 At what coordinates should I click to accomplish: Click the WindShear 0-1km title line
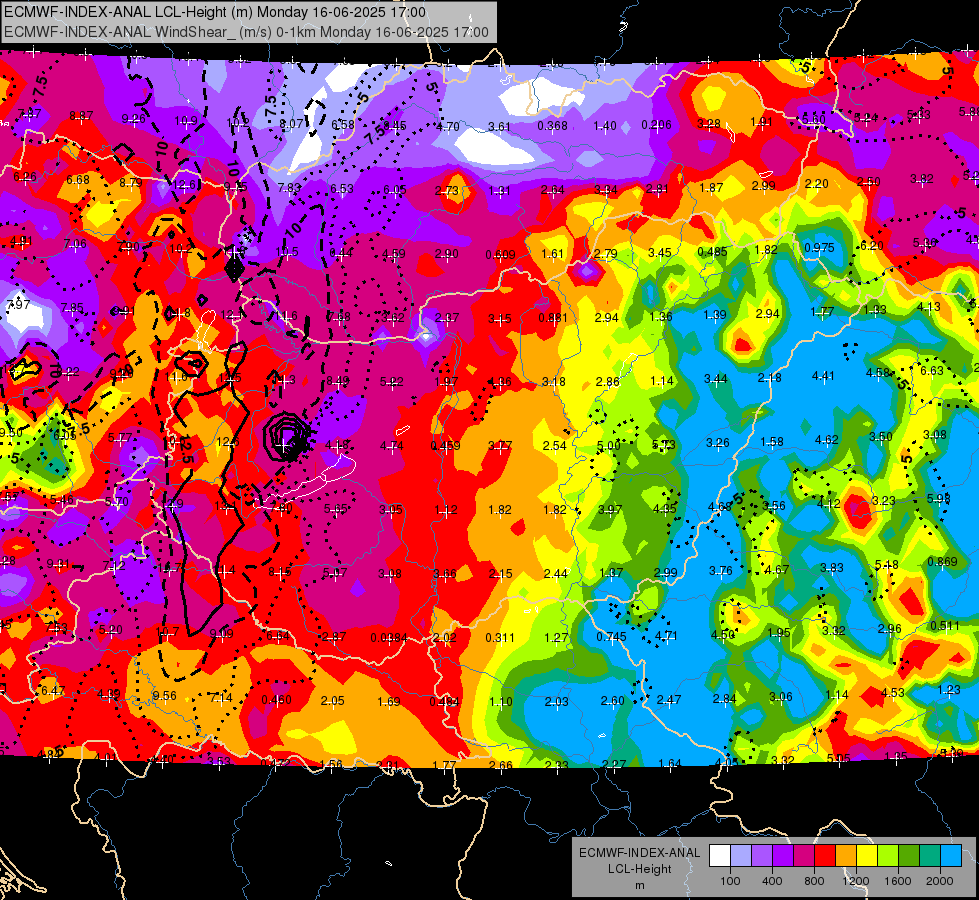pyautogui.click(x=246, y=32)
